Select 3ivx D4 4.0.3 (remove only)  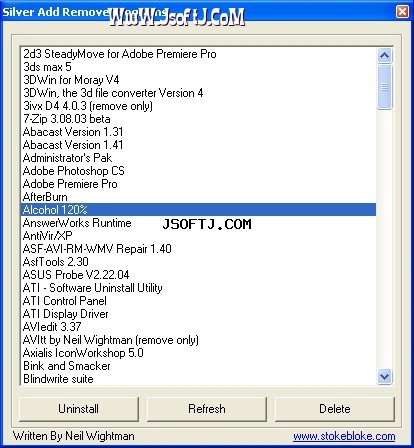(198, 106)
